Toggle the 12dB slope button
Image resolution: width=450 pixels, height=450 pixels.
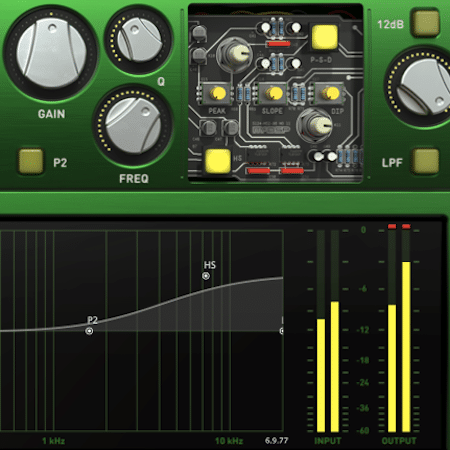[x=425, y=23]
